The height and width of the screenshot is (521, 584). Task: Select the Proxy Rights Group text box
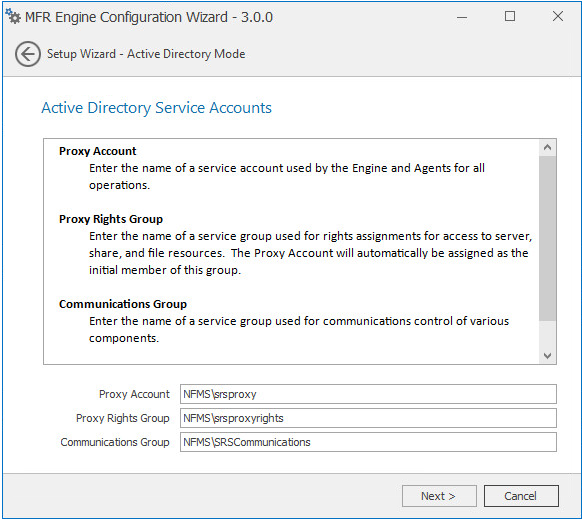pyautogui.click(x=368, y=418)
